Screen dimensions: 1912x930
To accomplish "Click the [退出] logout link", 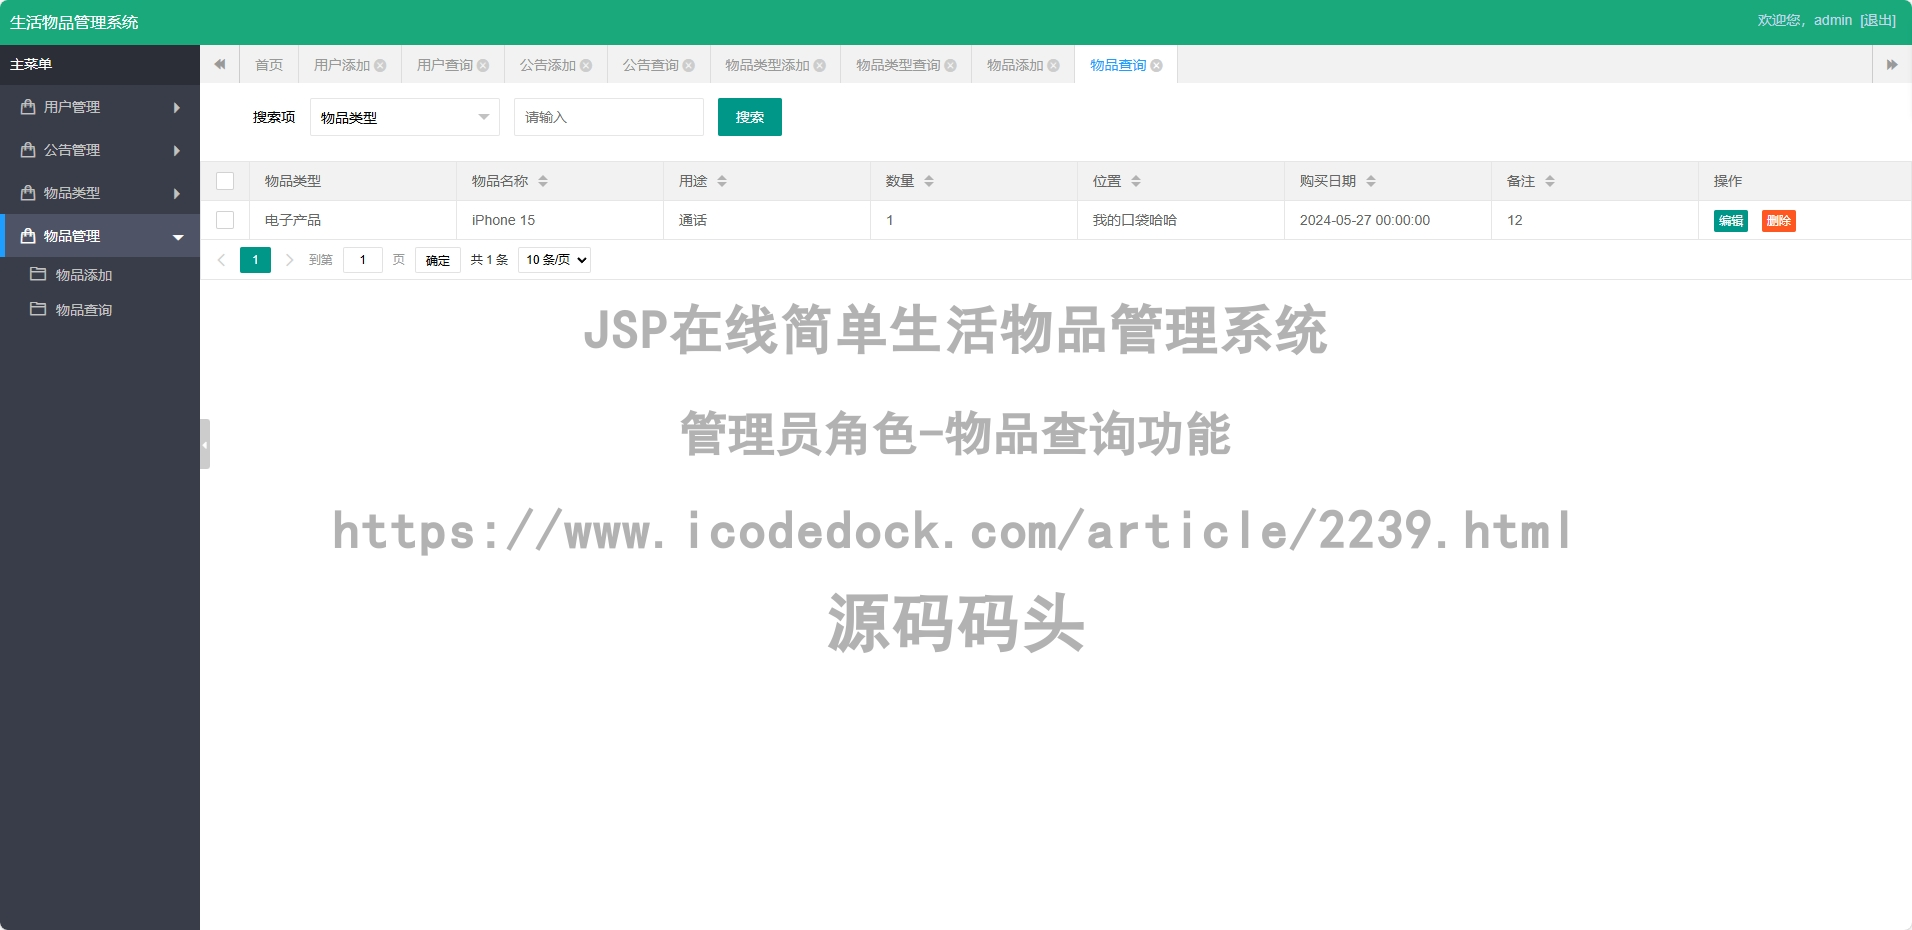I will 1878,20.
